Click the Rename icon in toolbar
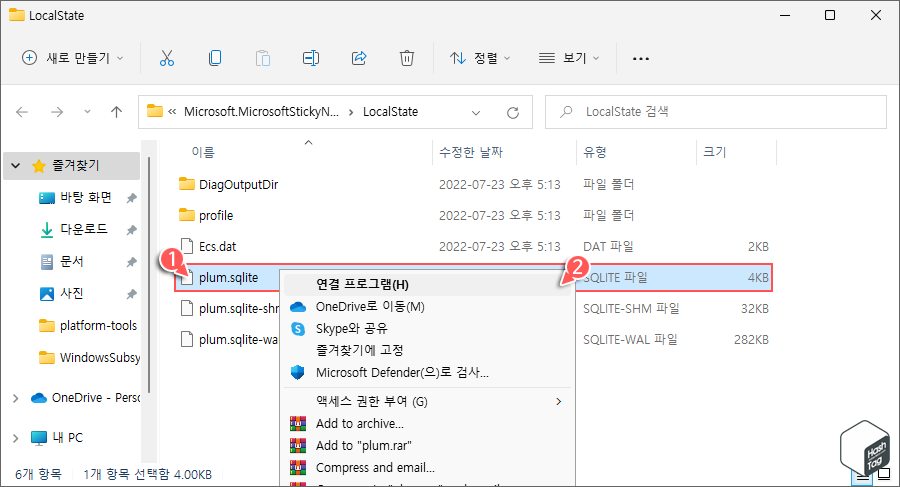 [x=311, y=58]
